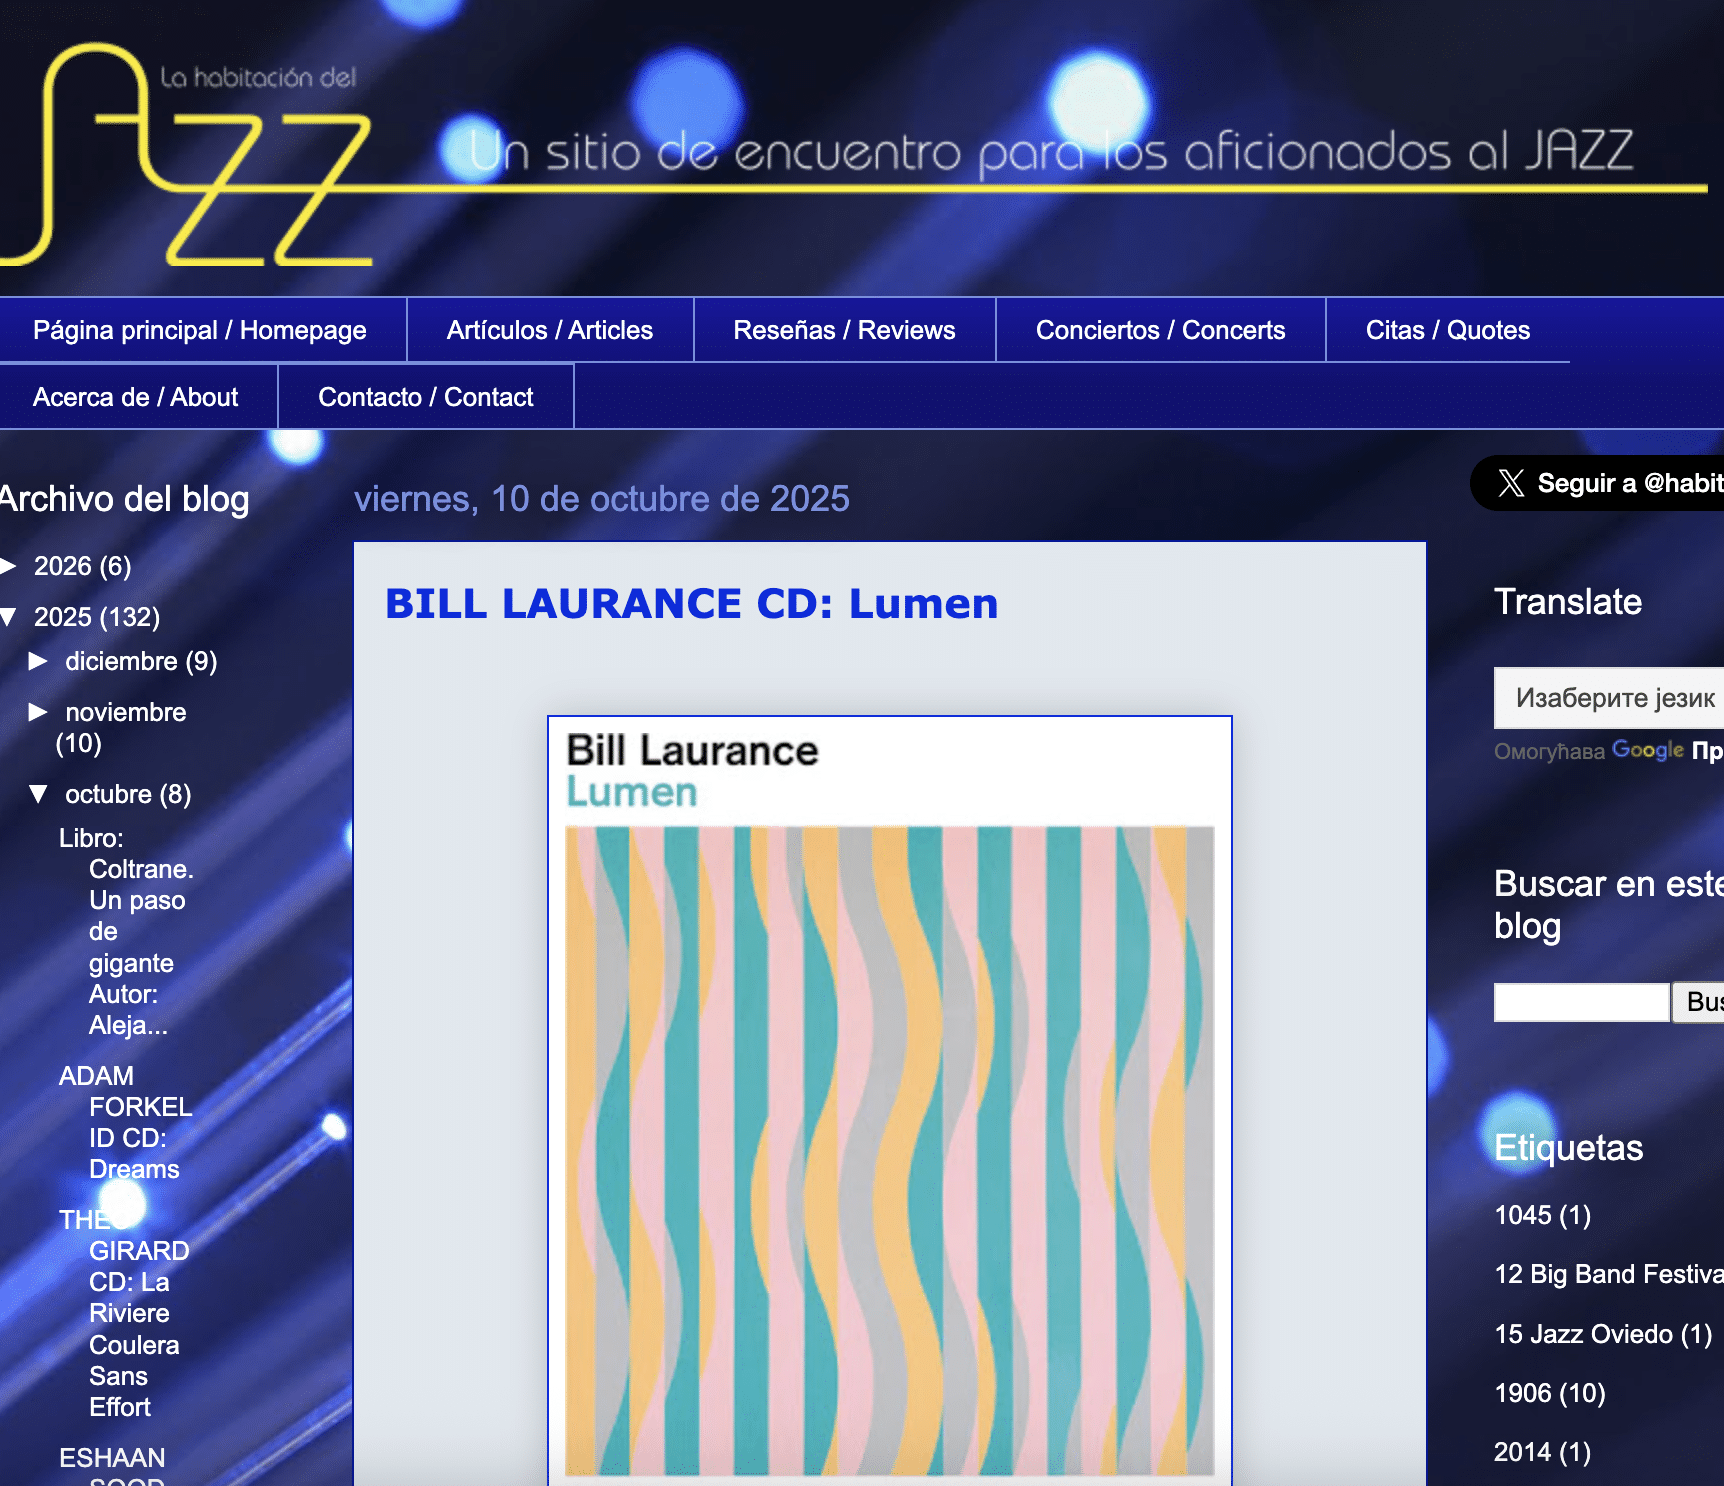Open the ADAM FORKELID CD: Dreams post

click(126, 1122)
